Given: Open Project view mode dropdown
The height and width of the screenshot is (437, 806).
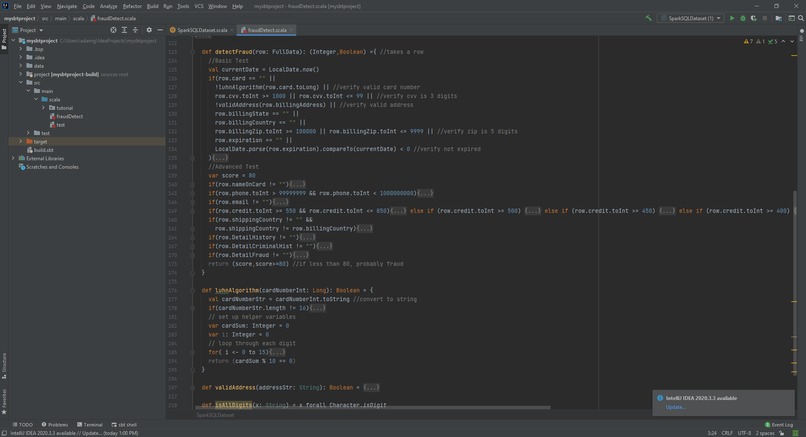Looking at the screenshot, I should (28, 30).
